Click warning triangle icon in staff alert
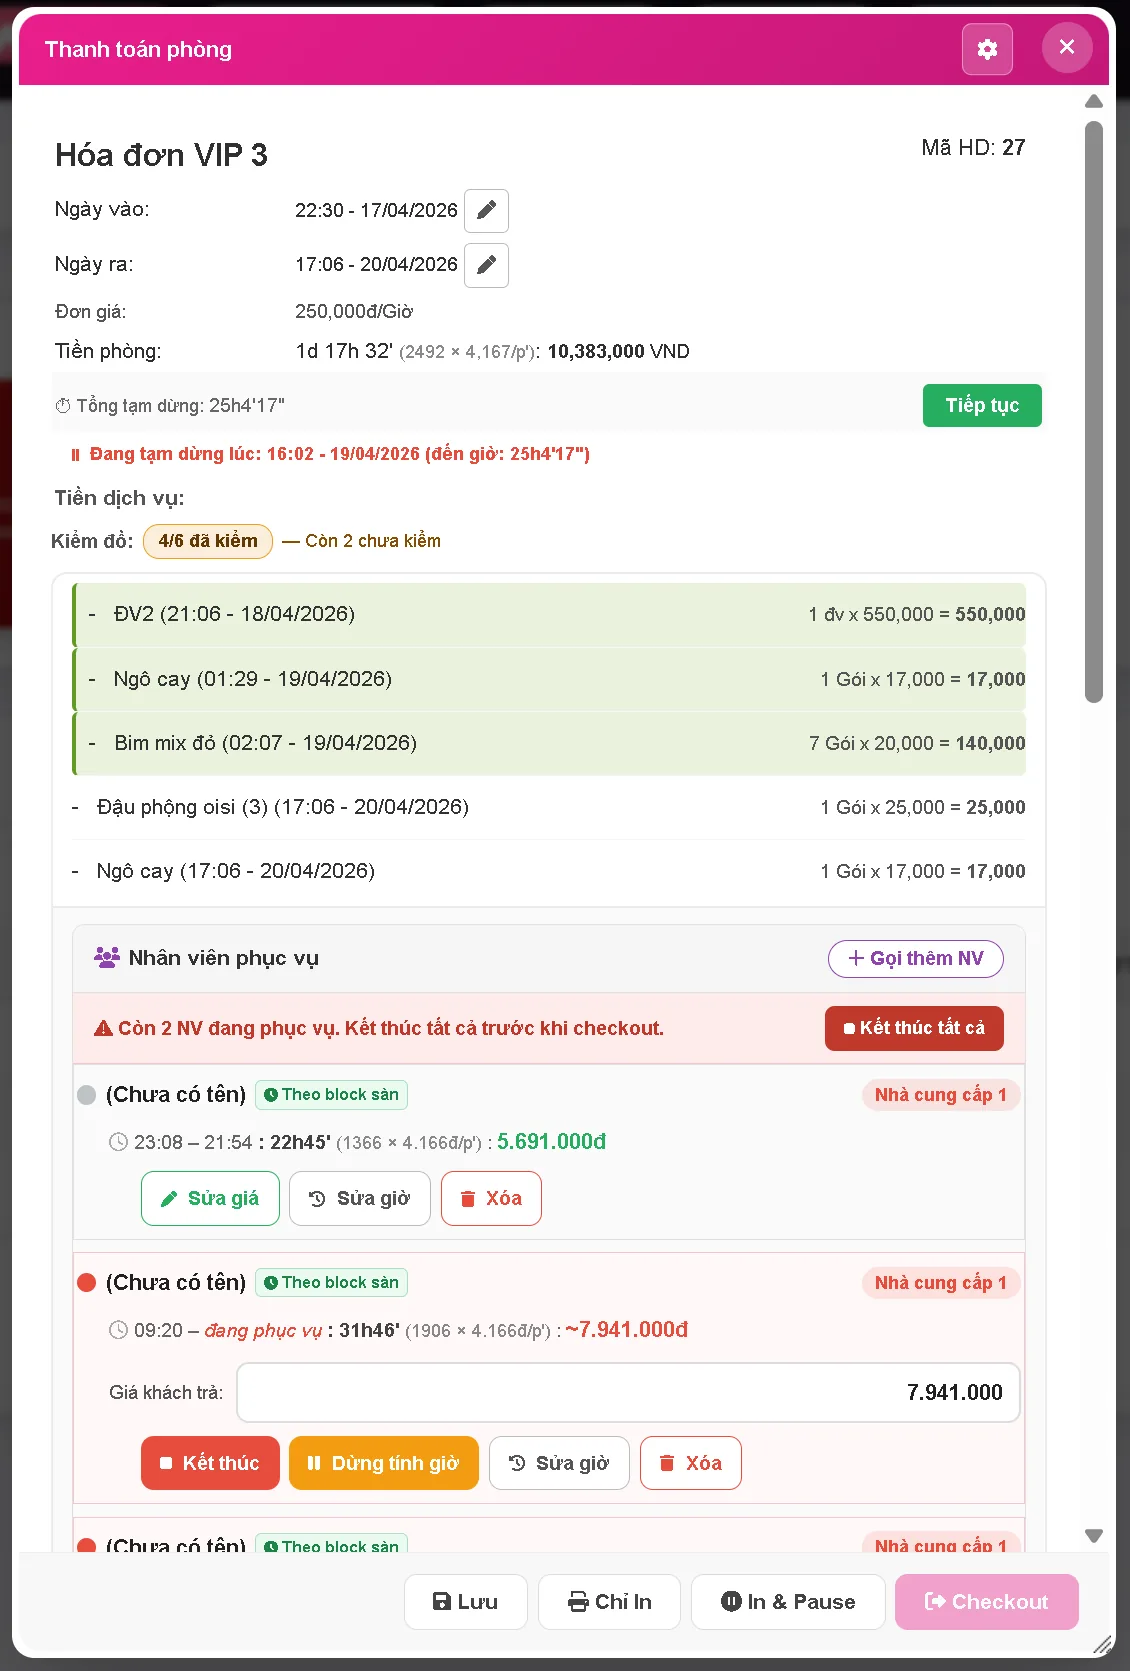Screen dimensions: 1130x1671 103,1028
